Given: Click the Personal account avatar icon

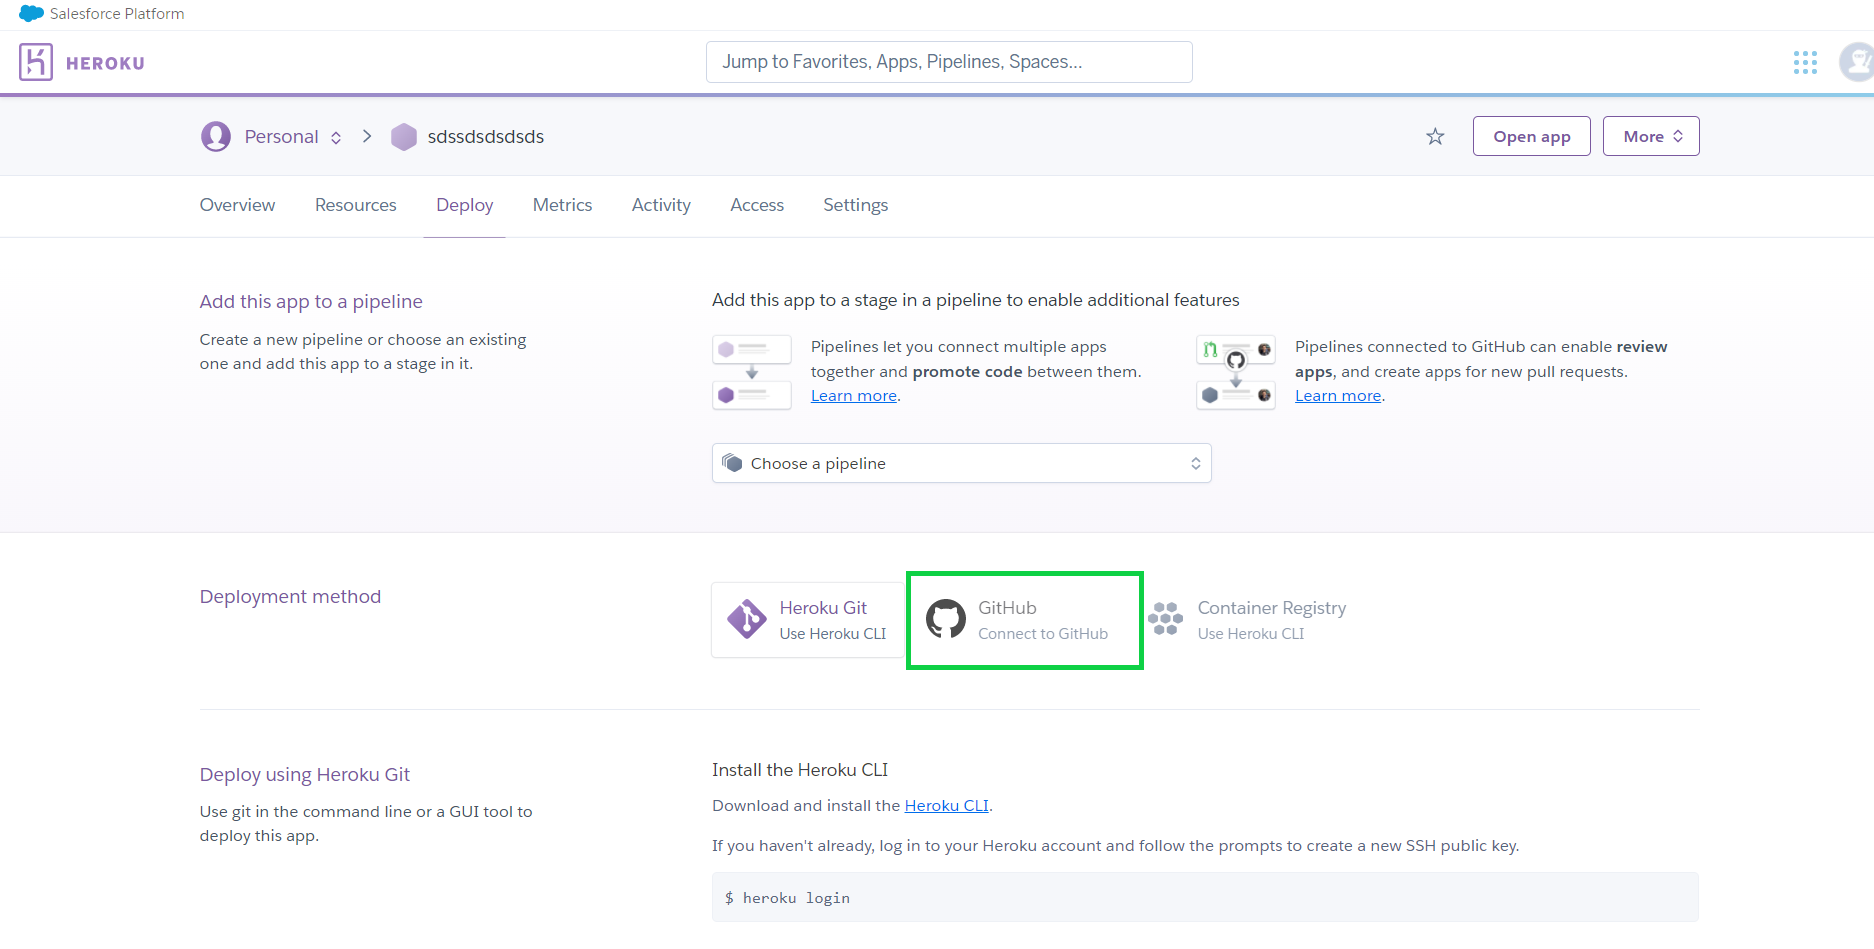Looking at the screenshot, I should coord(216,136).
